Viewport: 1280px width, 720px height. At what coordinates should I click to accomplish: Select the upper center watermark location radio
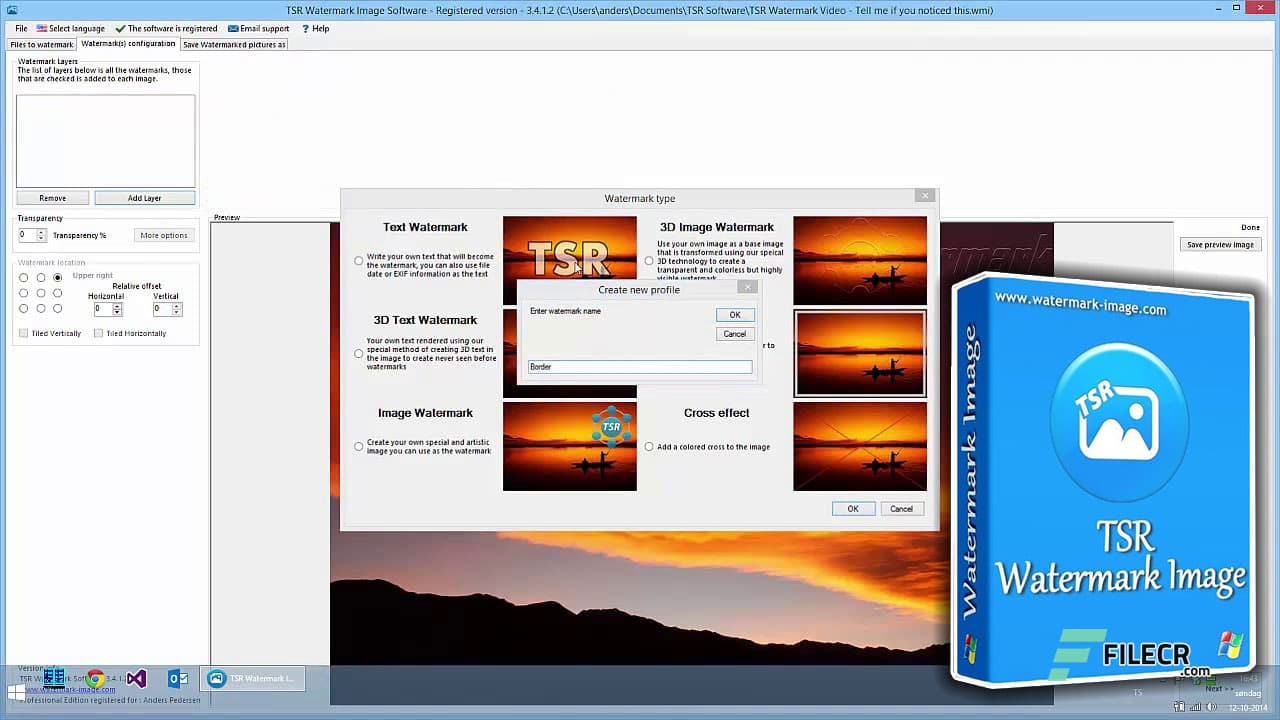[x=41, y=277]
